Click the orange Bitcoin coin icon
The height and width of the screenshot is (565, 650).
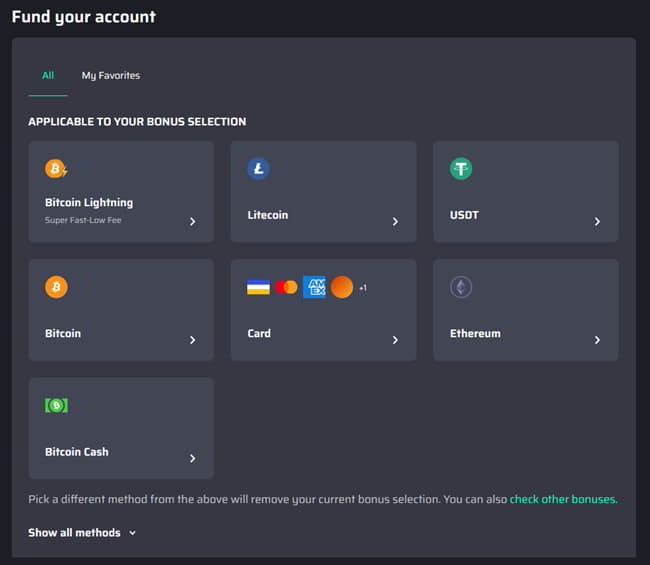(56, 287)
